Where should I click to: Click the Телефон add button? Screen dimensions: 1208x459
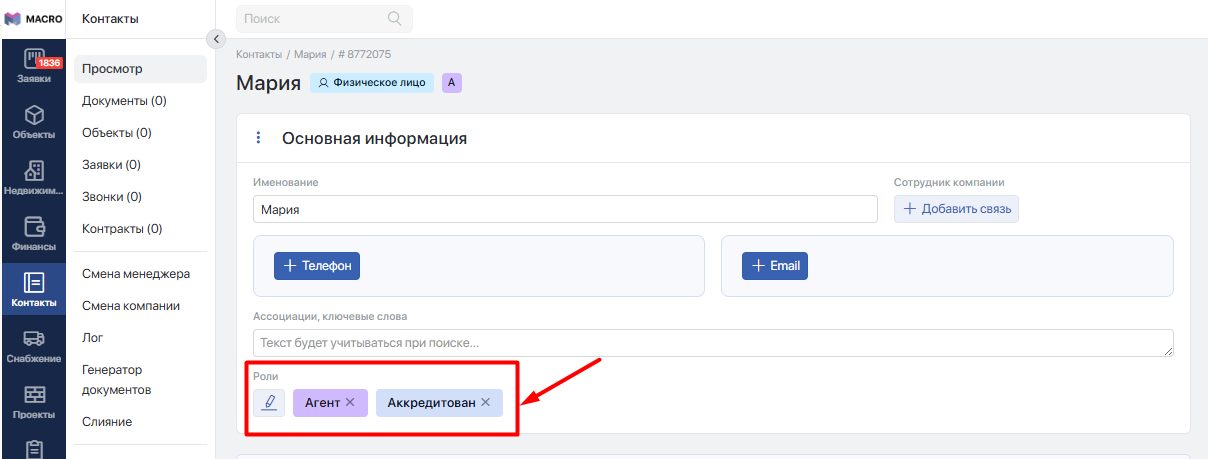click(317, 266)
